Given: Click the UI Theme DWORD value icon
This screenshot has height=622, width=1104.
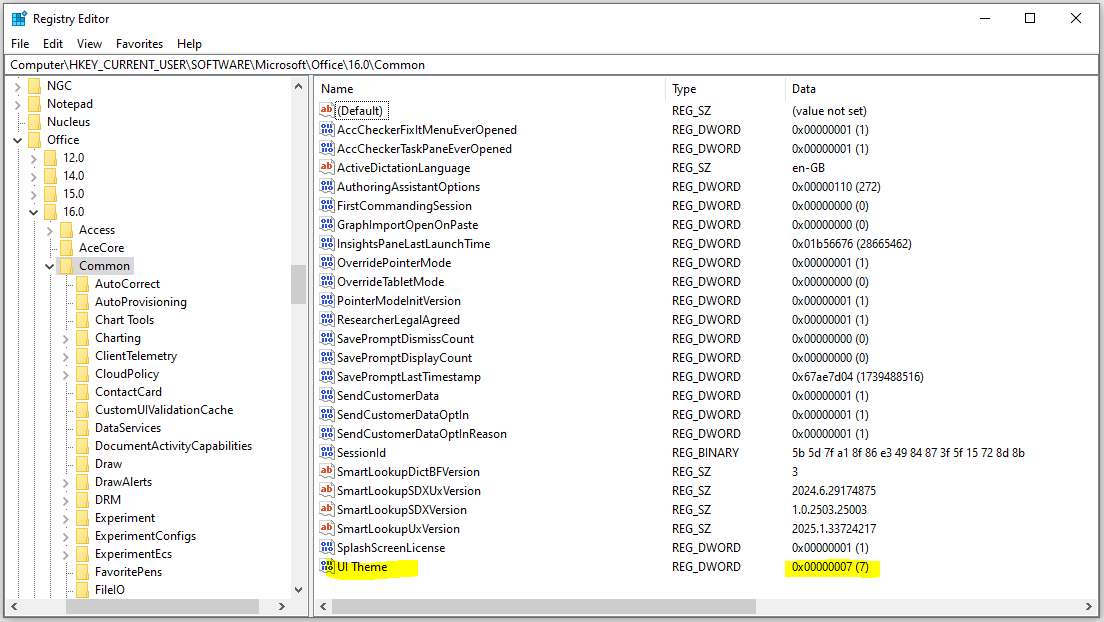Looking at the screenshot, I should 327,566.
